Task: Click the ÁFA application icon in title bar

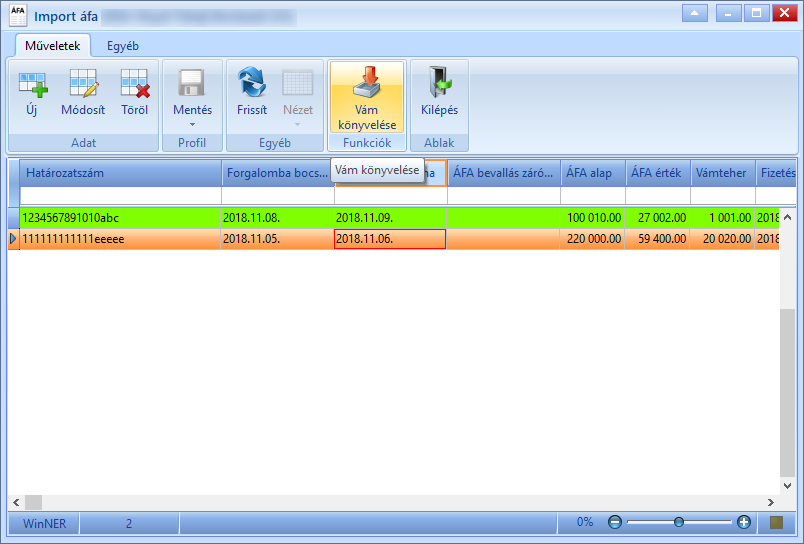Action: [x=18, y=16]
